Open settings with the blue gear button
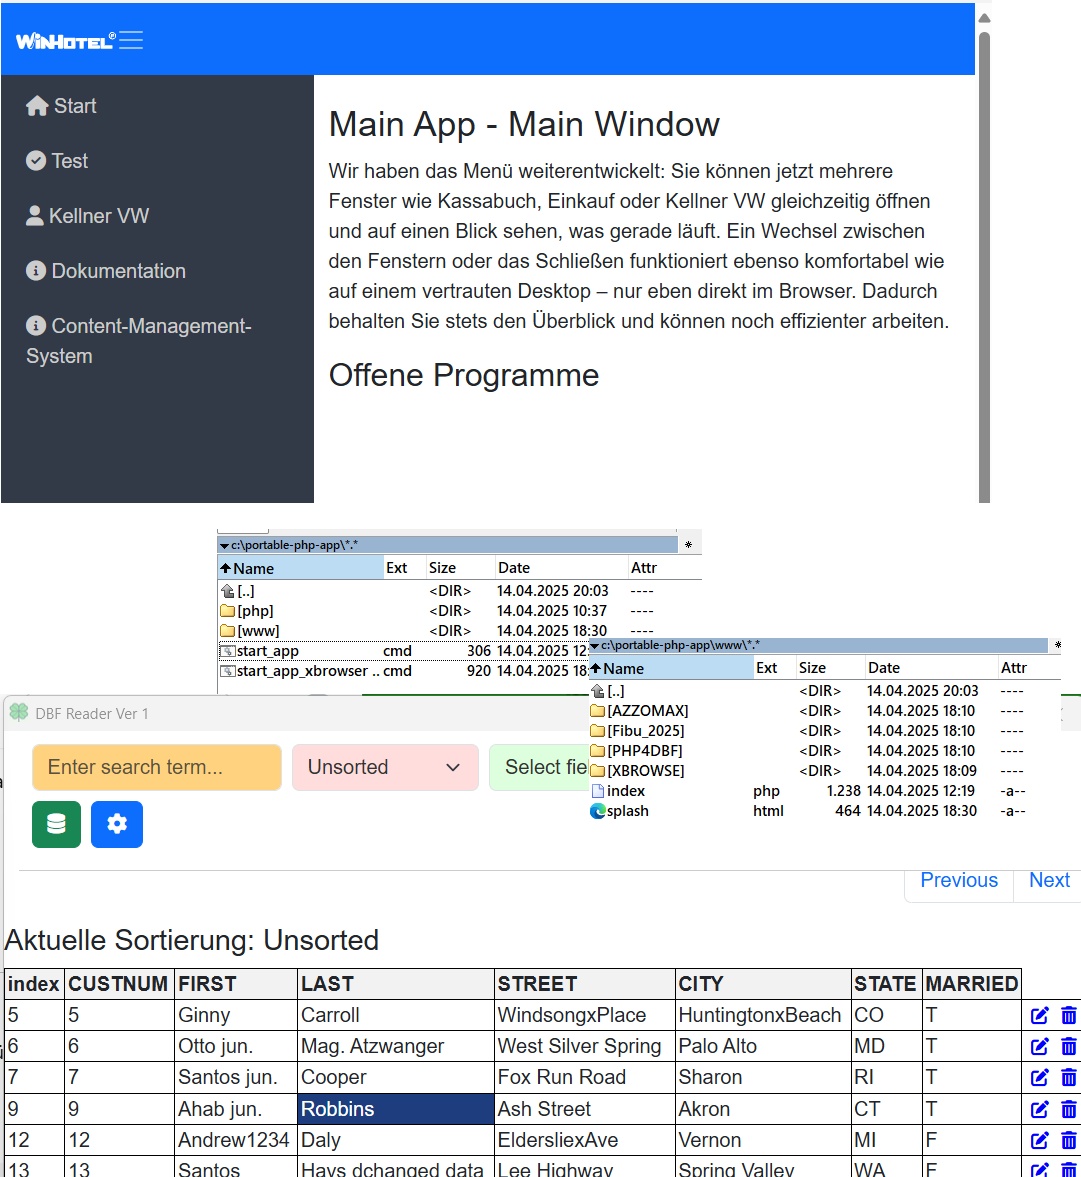 tap(117, 824)
